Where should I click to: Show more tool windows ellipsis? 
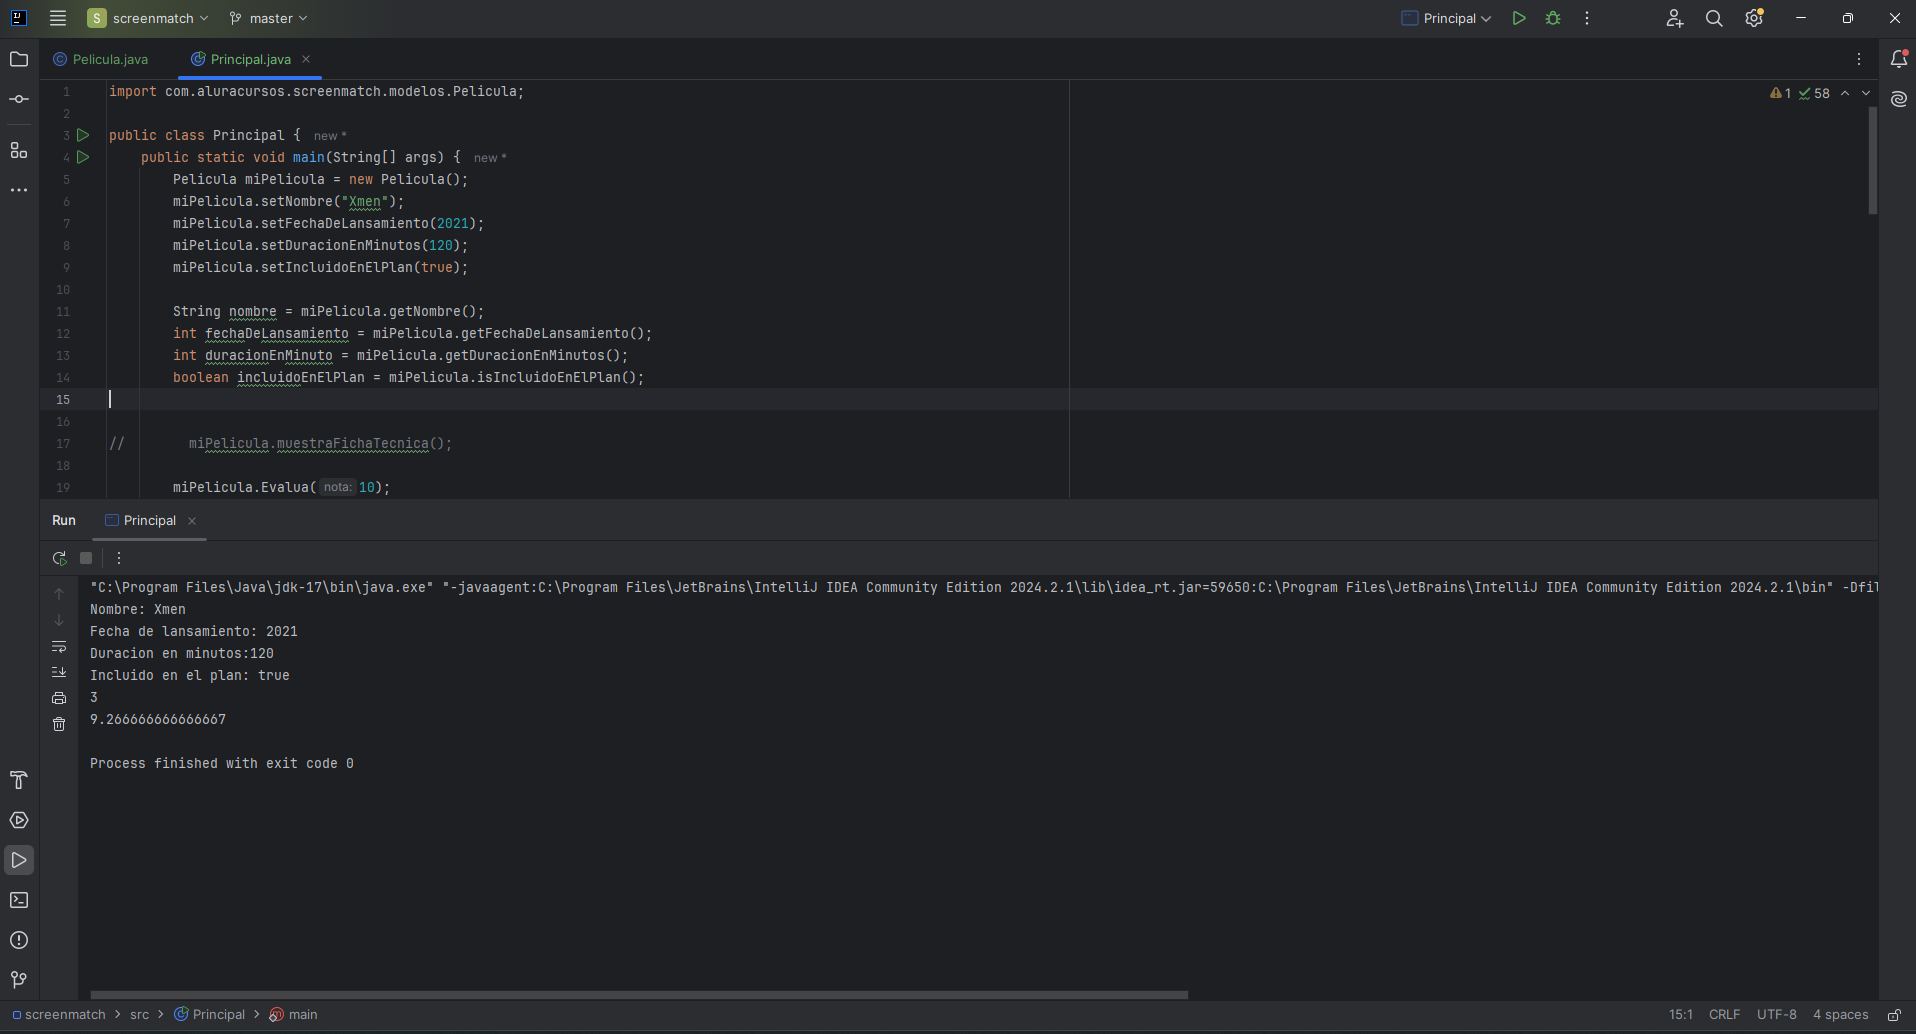pyautogui.click(x=19, y=190)
